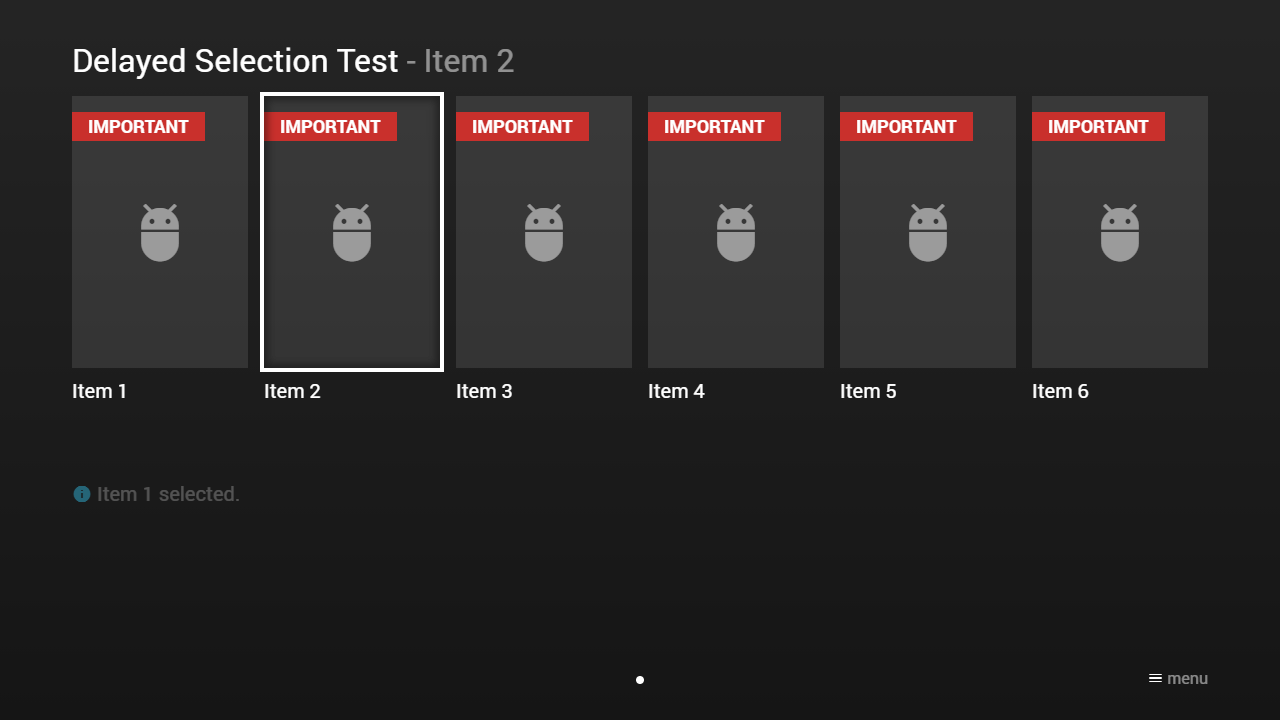Click the IMPORTANT badge on Item 5
Image resolution: width=1280 pixels, height=720 pixels.
pos(906,127)
